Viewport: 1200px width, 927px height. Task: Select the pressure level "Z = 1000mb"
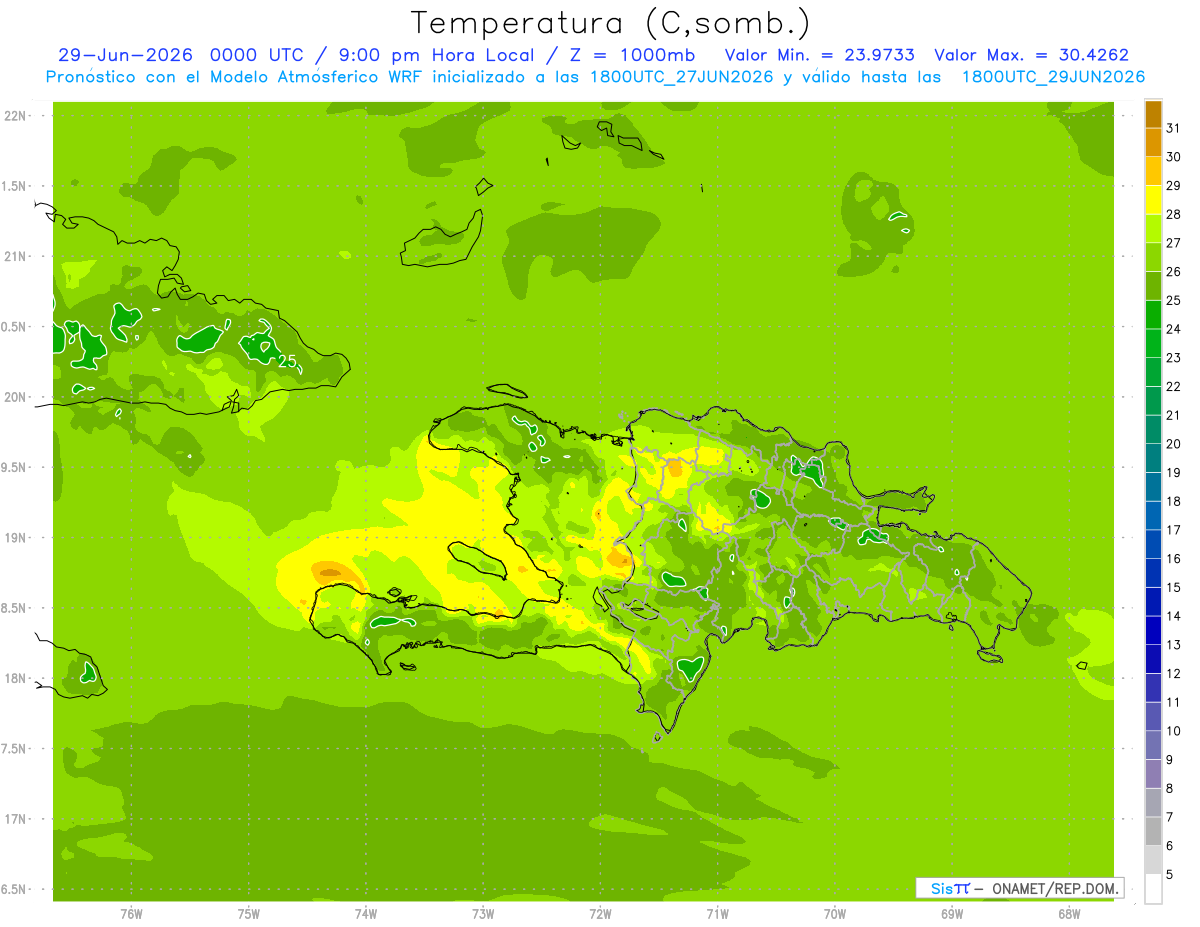[630, 55]
